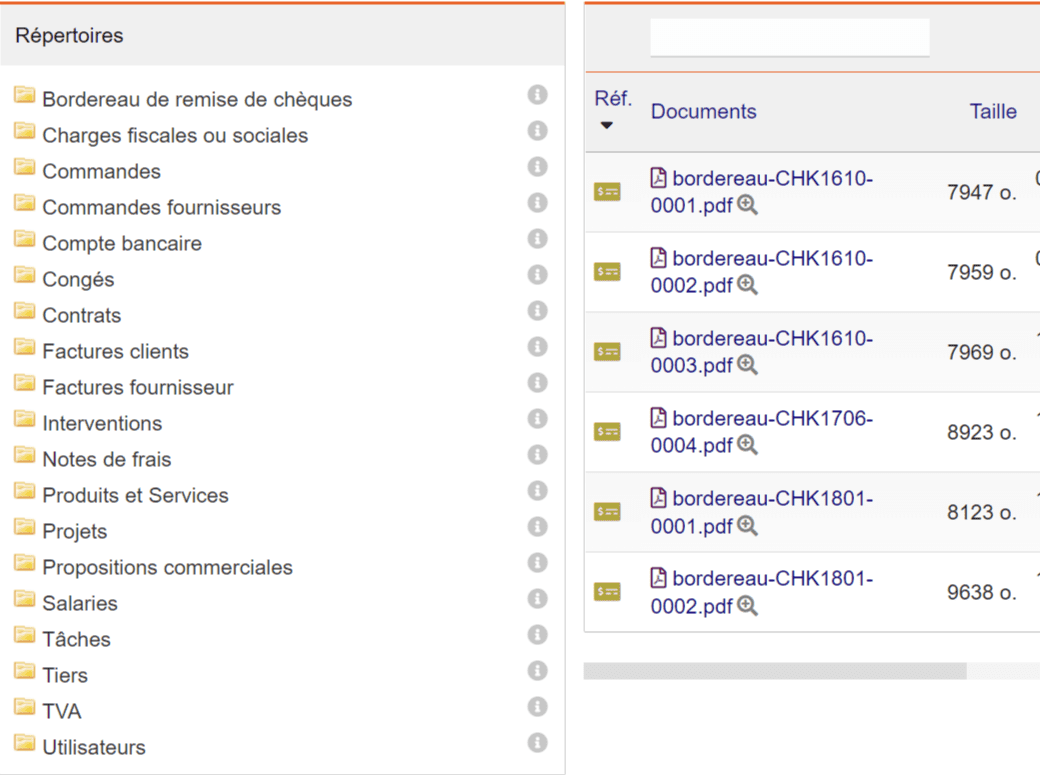1040x775 pixels.
Task: Open the Compte bancaire directory
Action: point(121,244)
